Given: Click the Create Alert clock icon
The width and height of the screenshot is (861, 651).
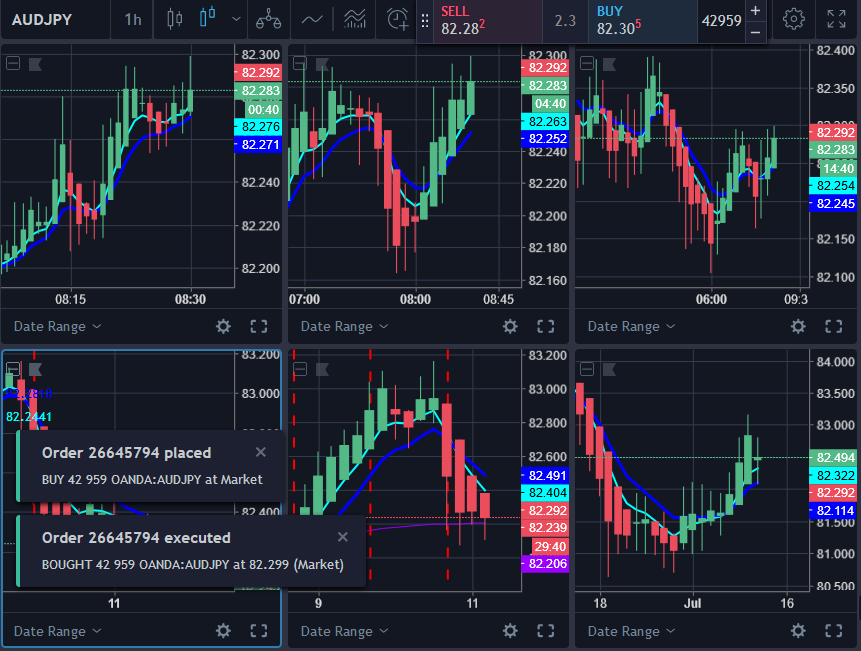Looking at the screenshot, I should (398, 19).
